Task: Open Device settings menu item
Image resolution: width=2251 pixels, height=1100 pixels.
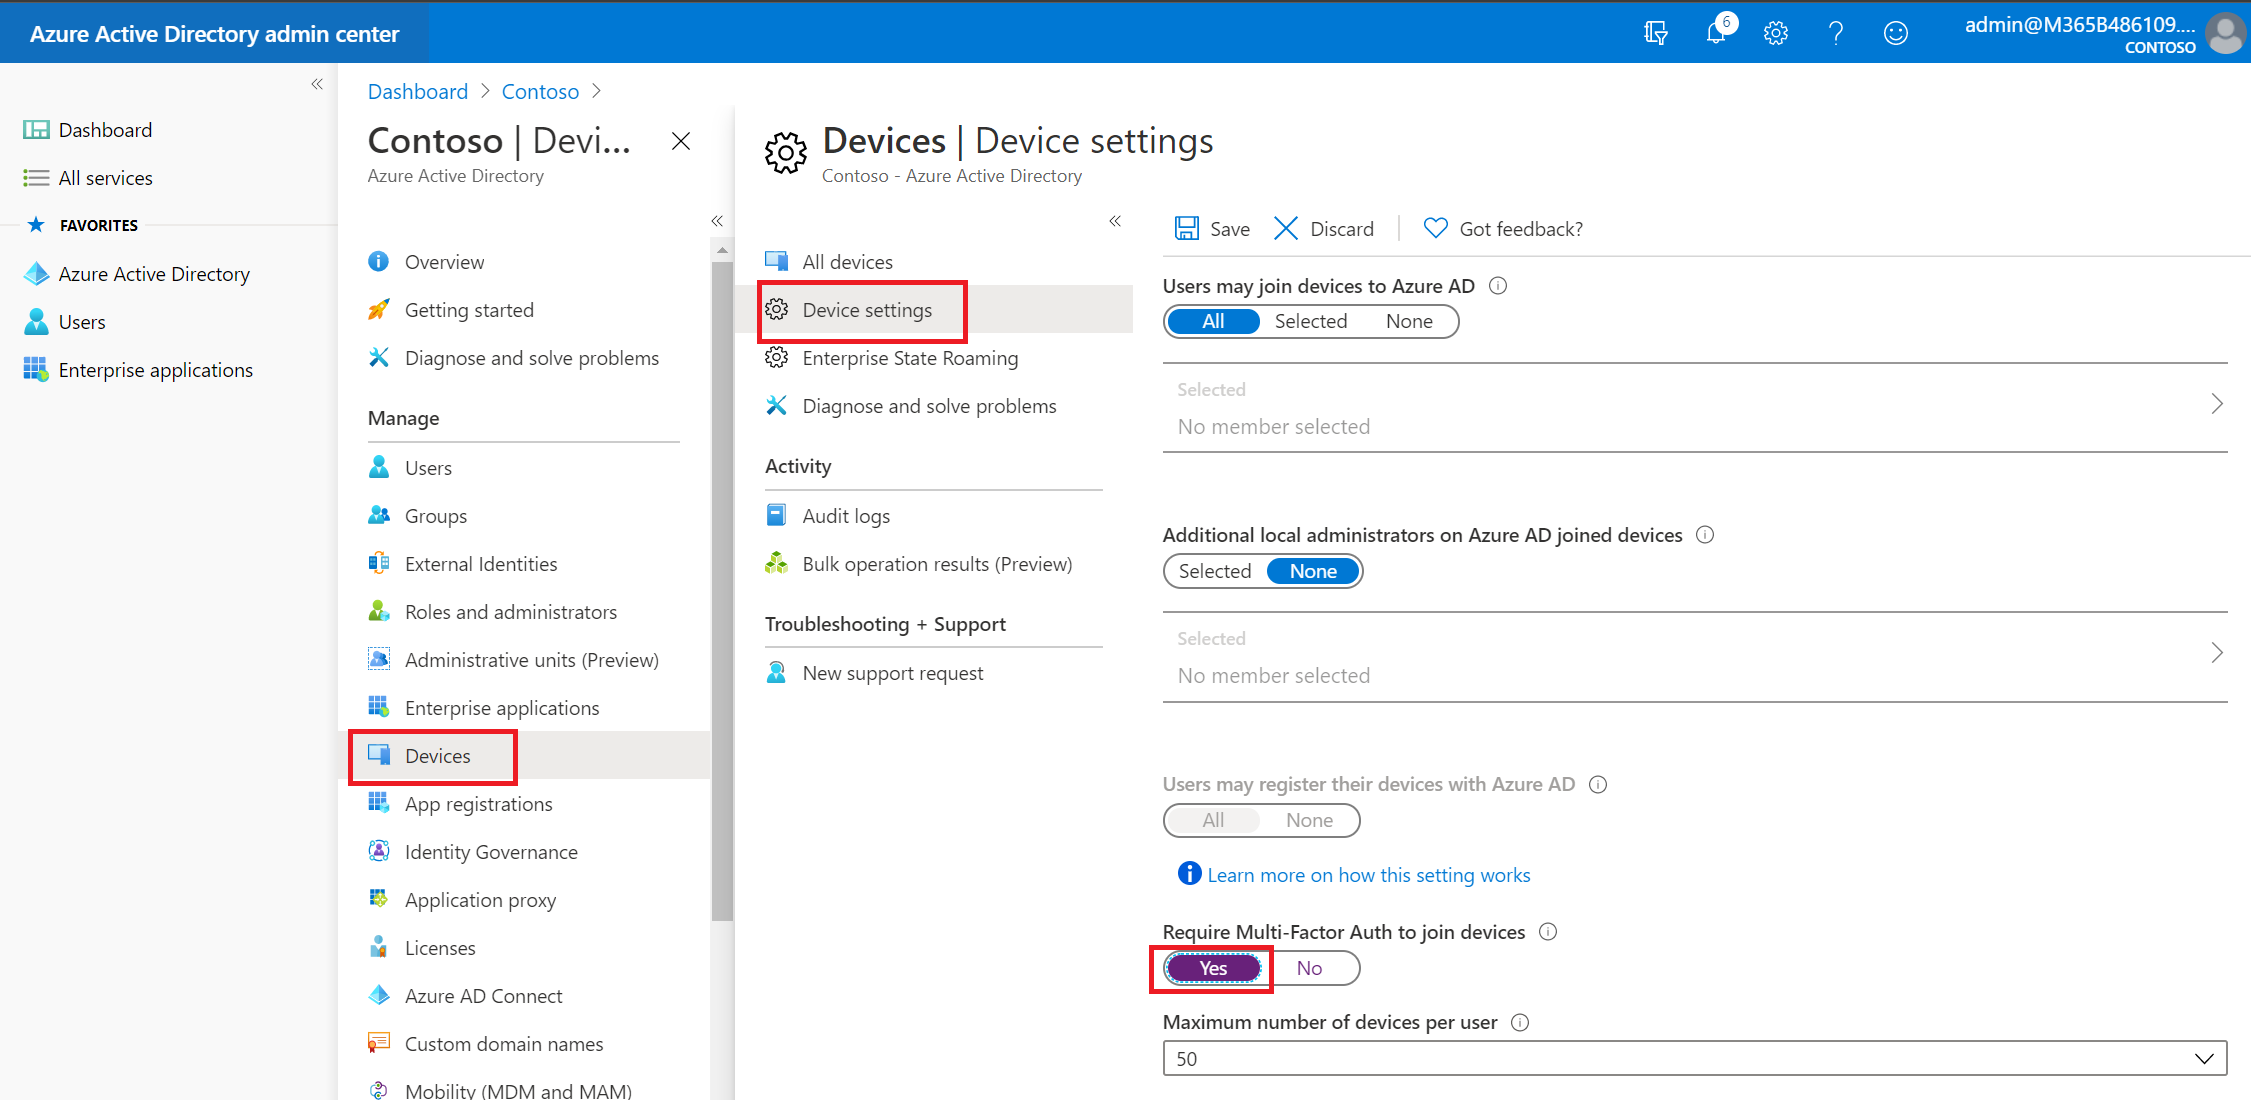Action: tap(935, 310)
